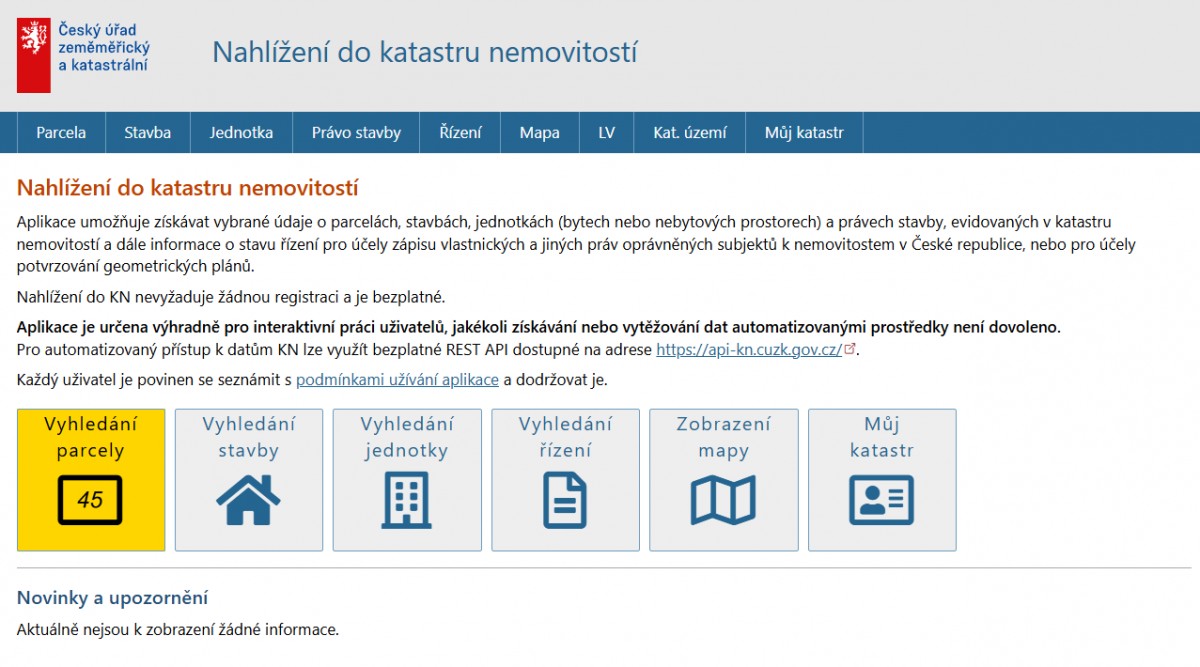This screenshot has height=667, width=1200.
Task: Click text 'Aktuálně nejsou k zobrazení žádné informace.'
Action: point(178,630)
